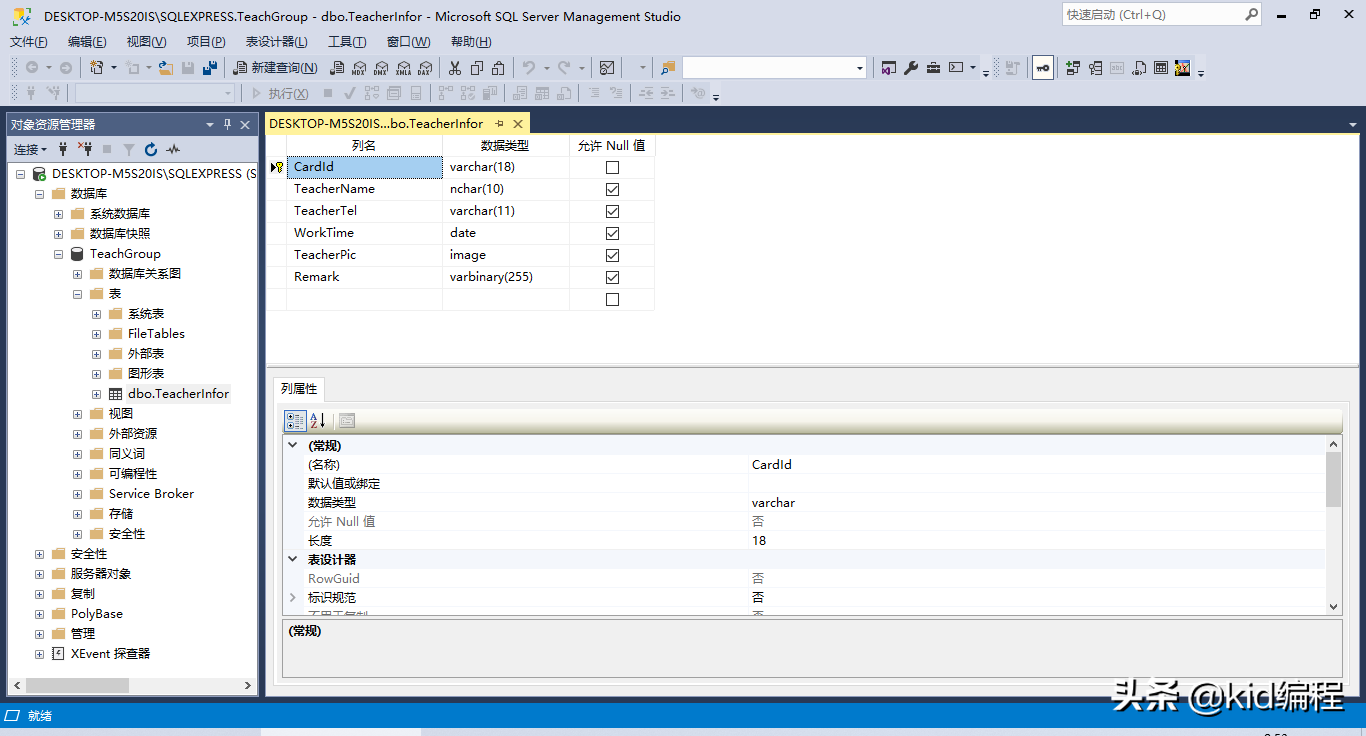The height and width of the screenshot is (736, 1366).
Task: Collapse the TeachGroup database node
Action: [59, 254]
